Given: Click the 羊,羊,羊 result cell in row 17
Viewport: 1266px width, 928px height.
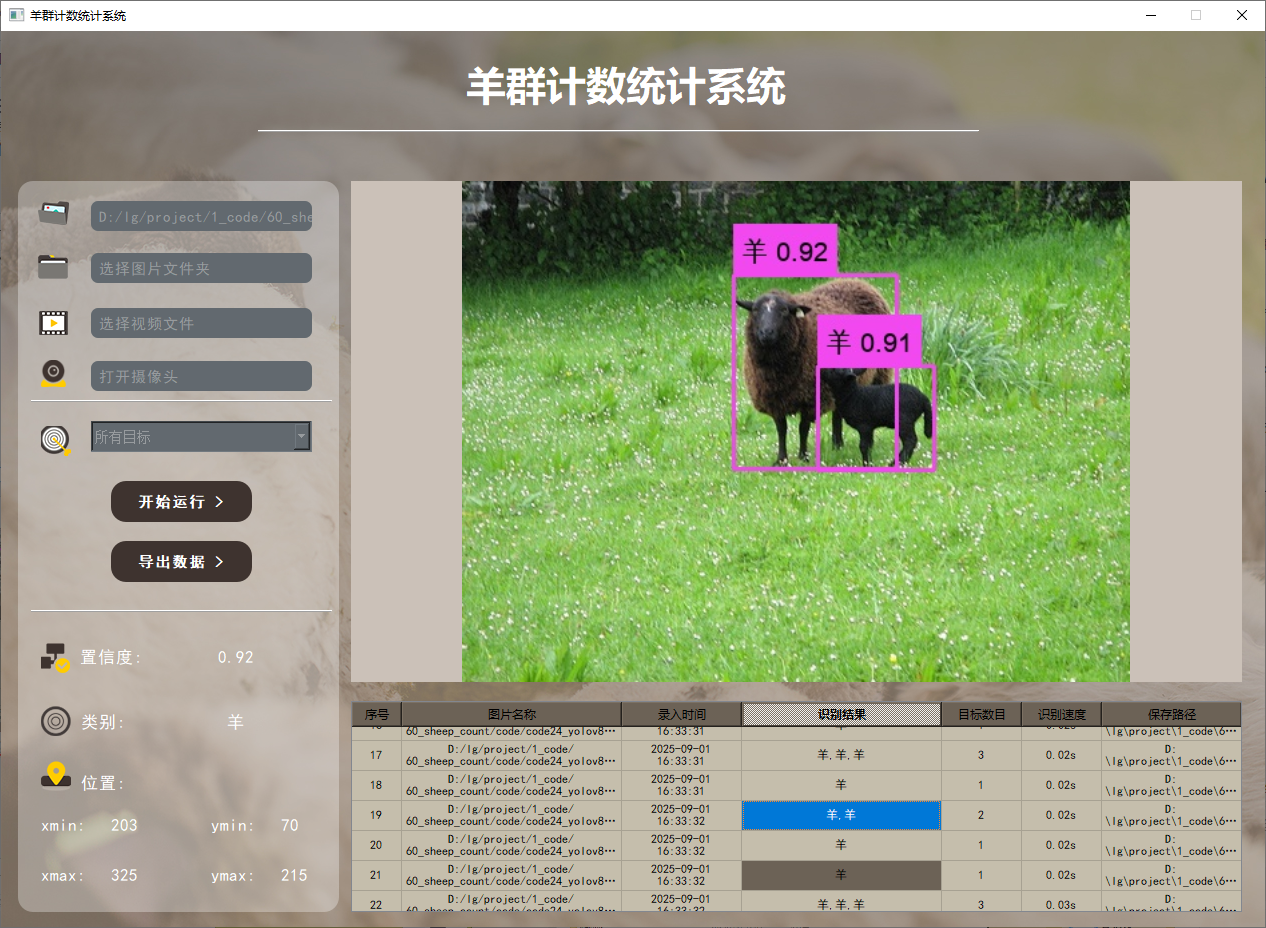Looking at the screenshot, I should point(842,755).
